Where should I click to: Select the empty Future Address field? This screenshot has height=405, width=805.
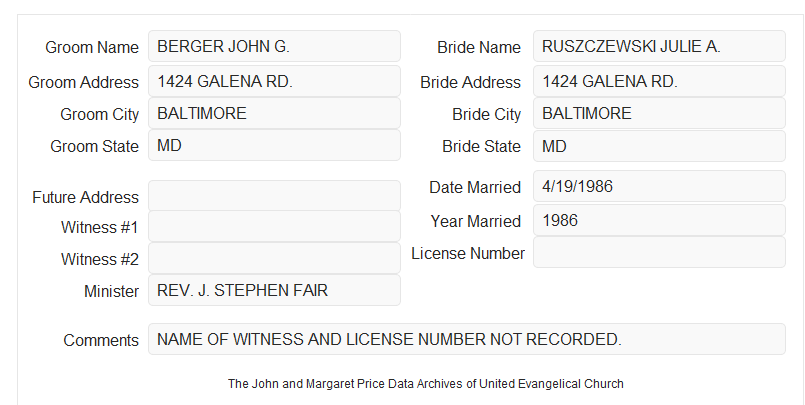click(x=274, y=196)
